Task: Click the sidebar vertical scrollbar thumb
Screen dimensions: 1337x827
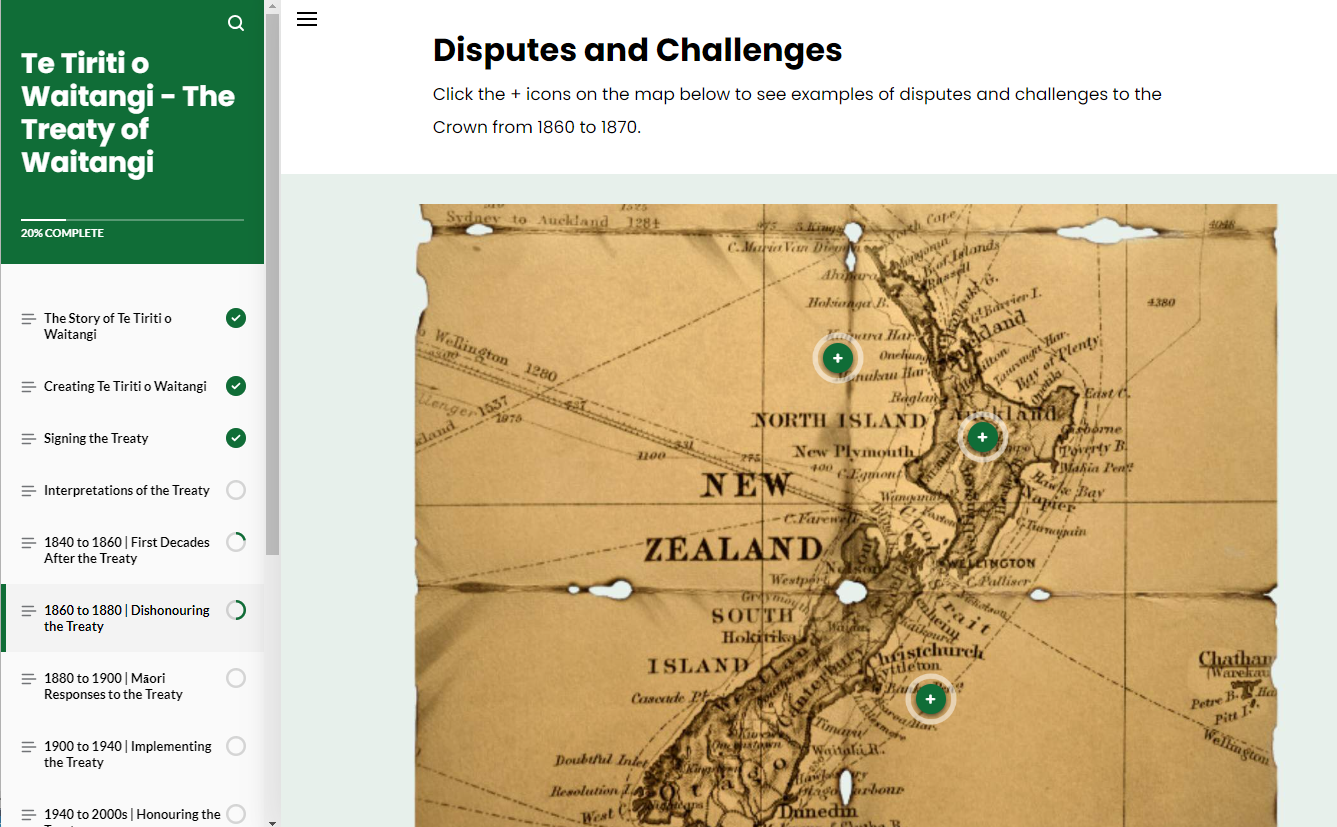Action: (272, 285)
